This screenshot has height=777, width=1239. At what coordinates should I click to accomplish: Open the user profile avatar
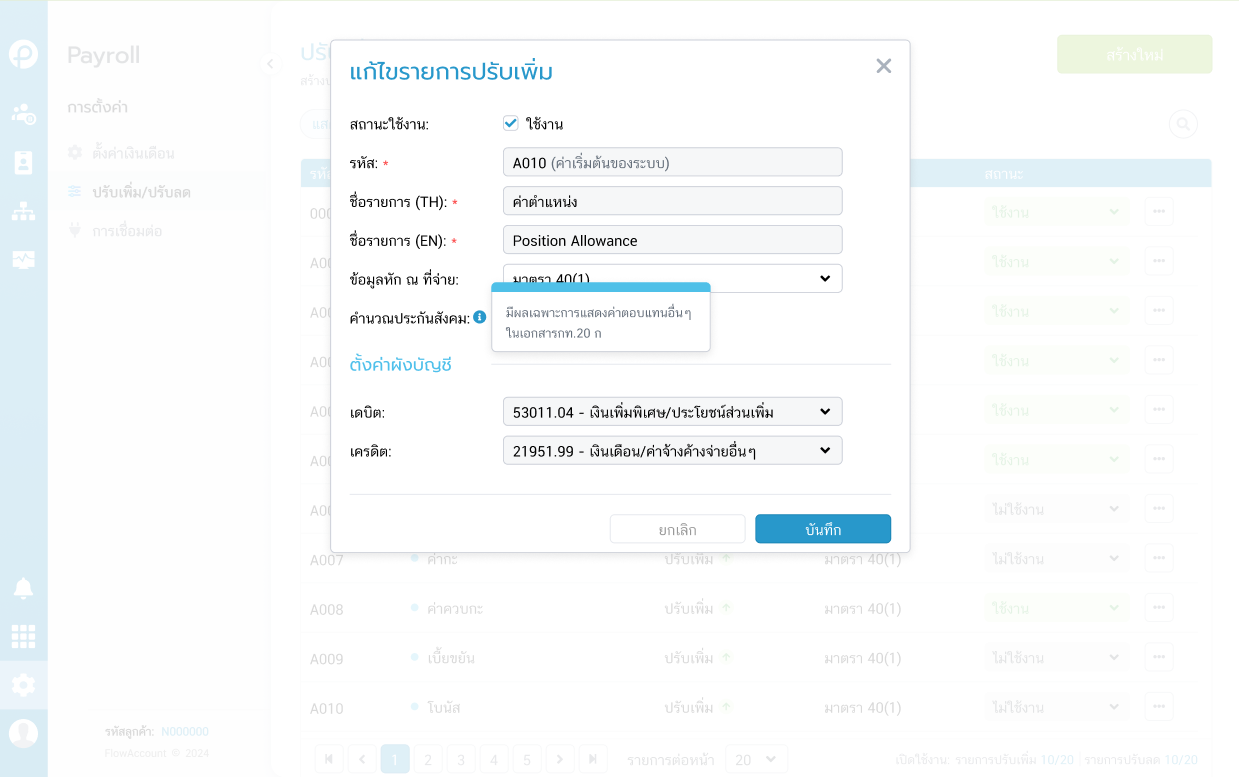(x=23, y=733)
